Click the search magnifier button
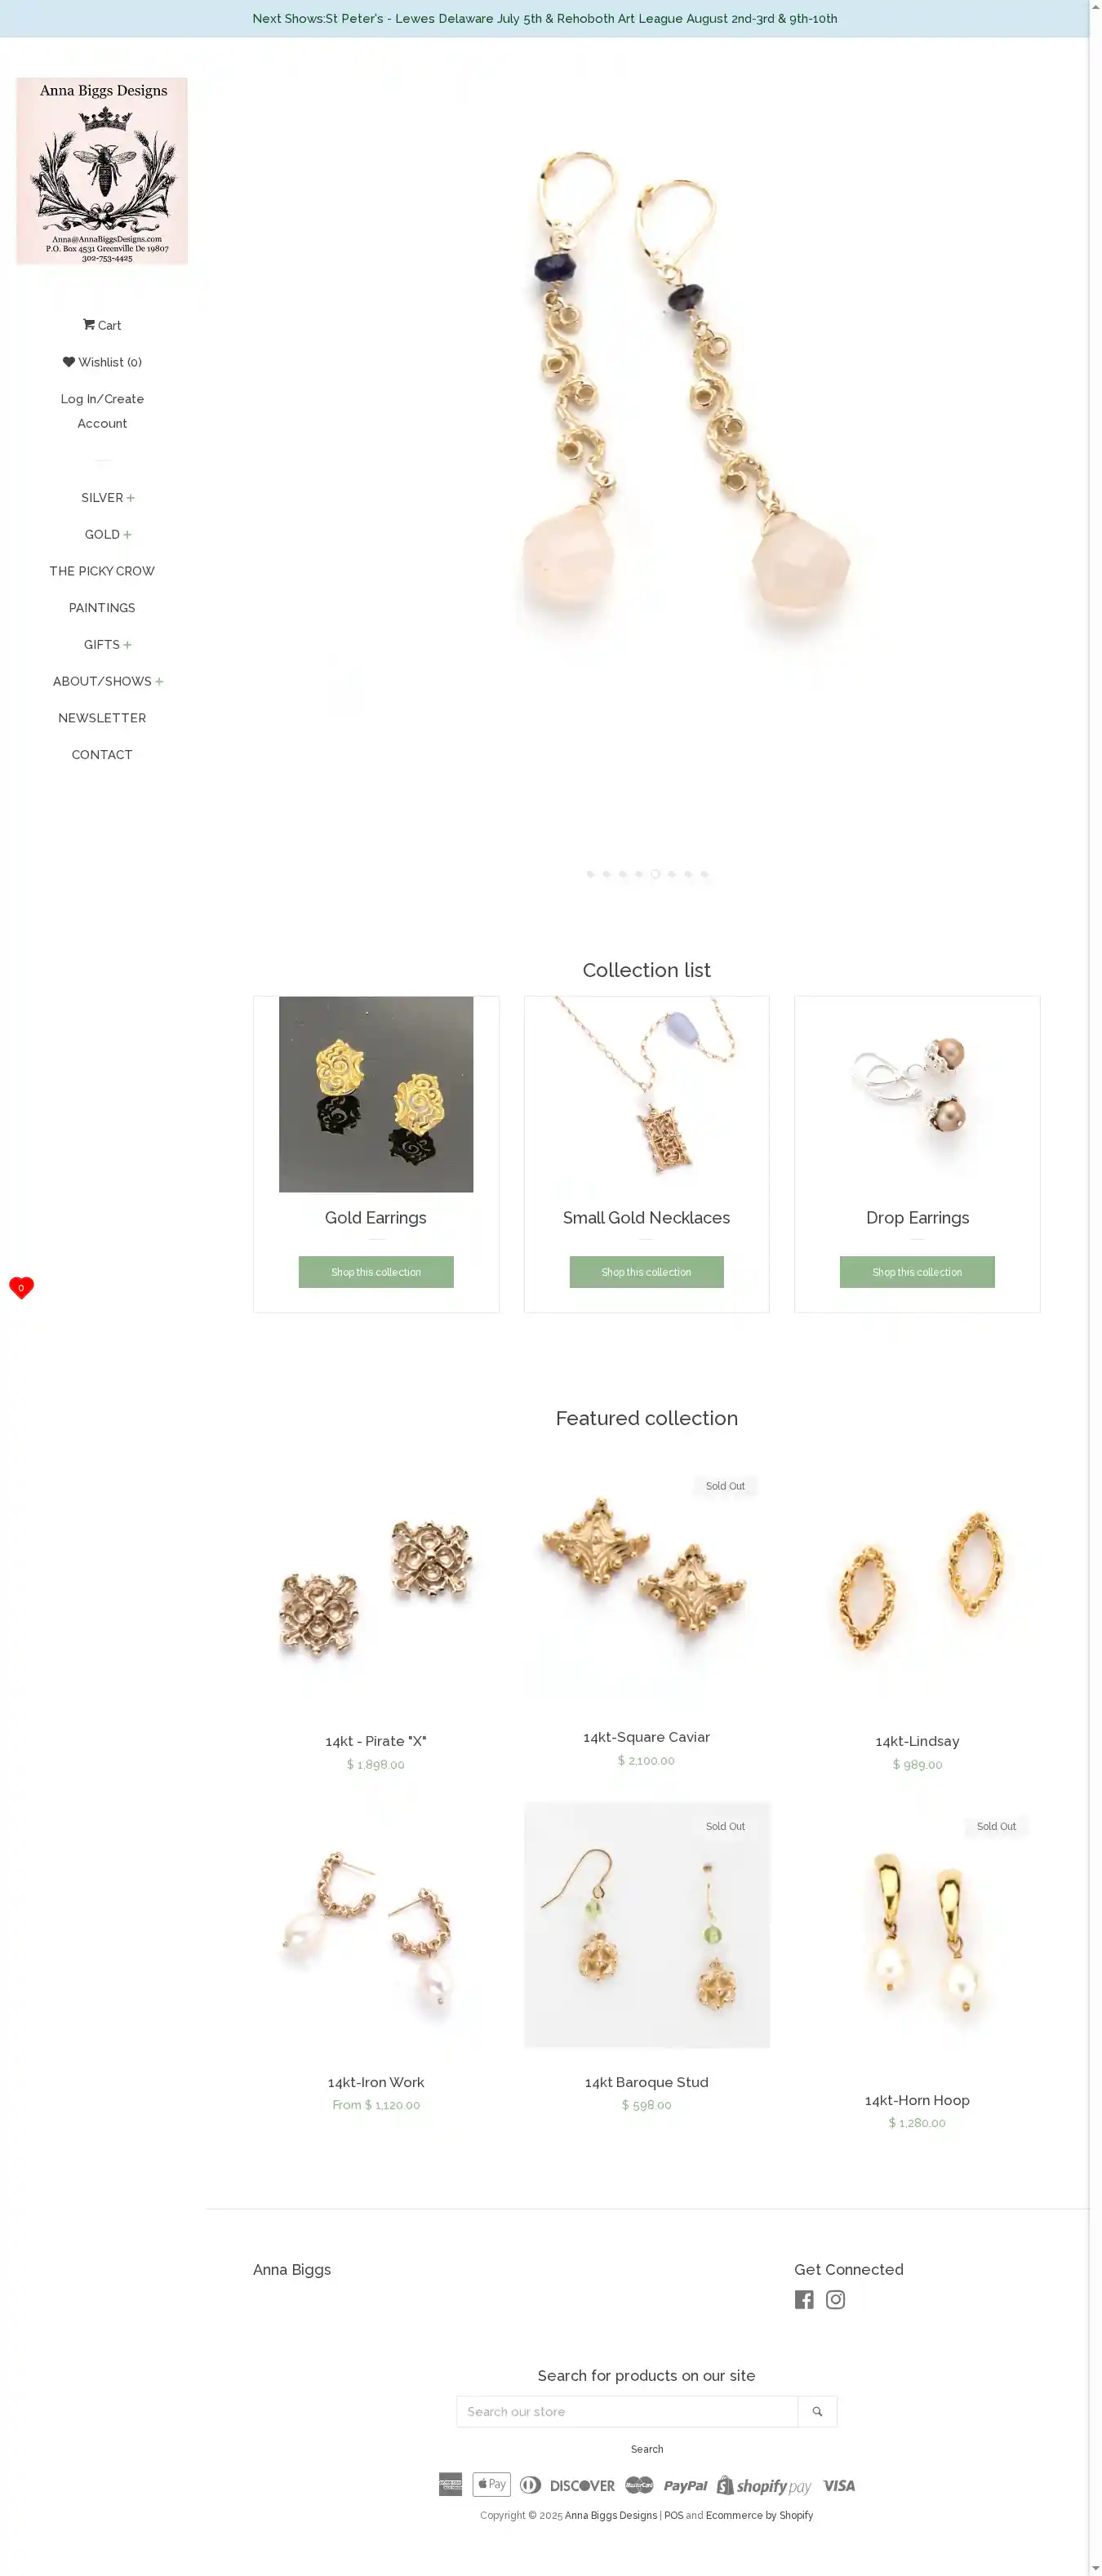 click(x=817, y=2411)
